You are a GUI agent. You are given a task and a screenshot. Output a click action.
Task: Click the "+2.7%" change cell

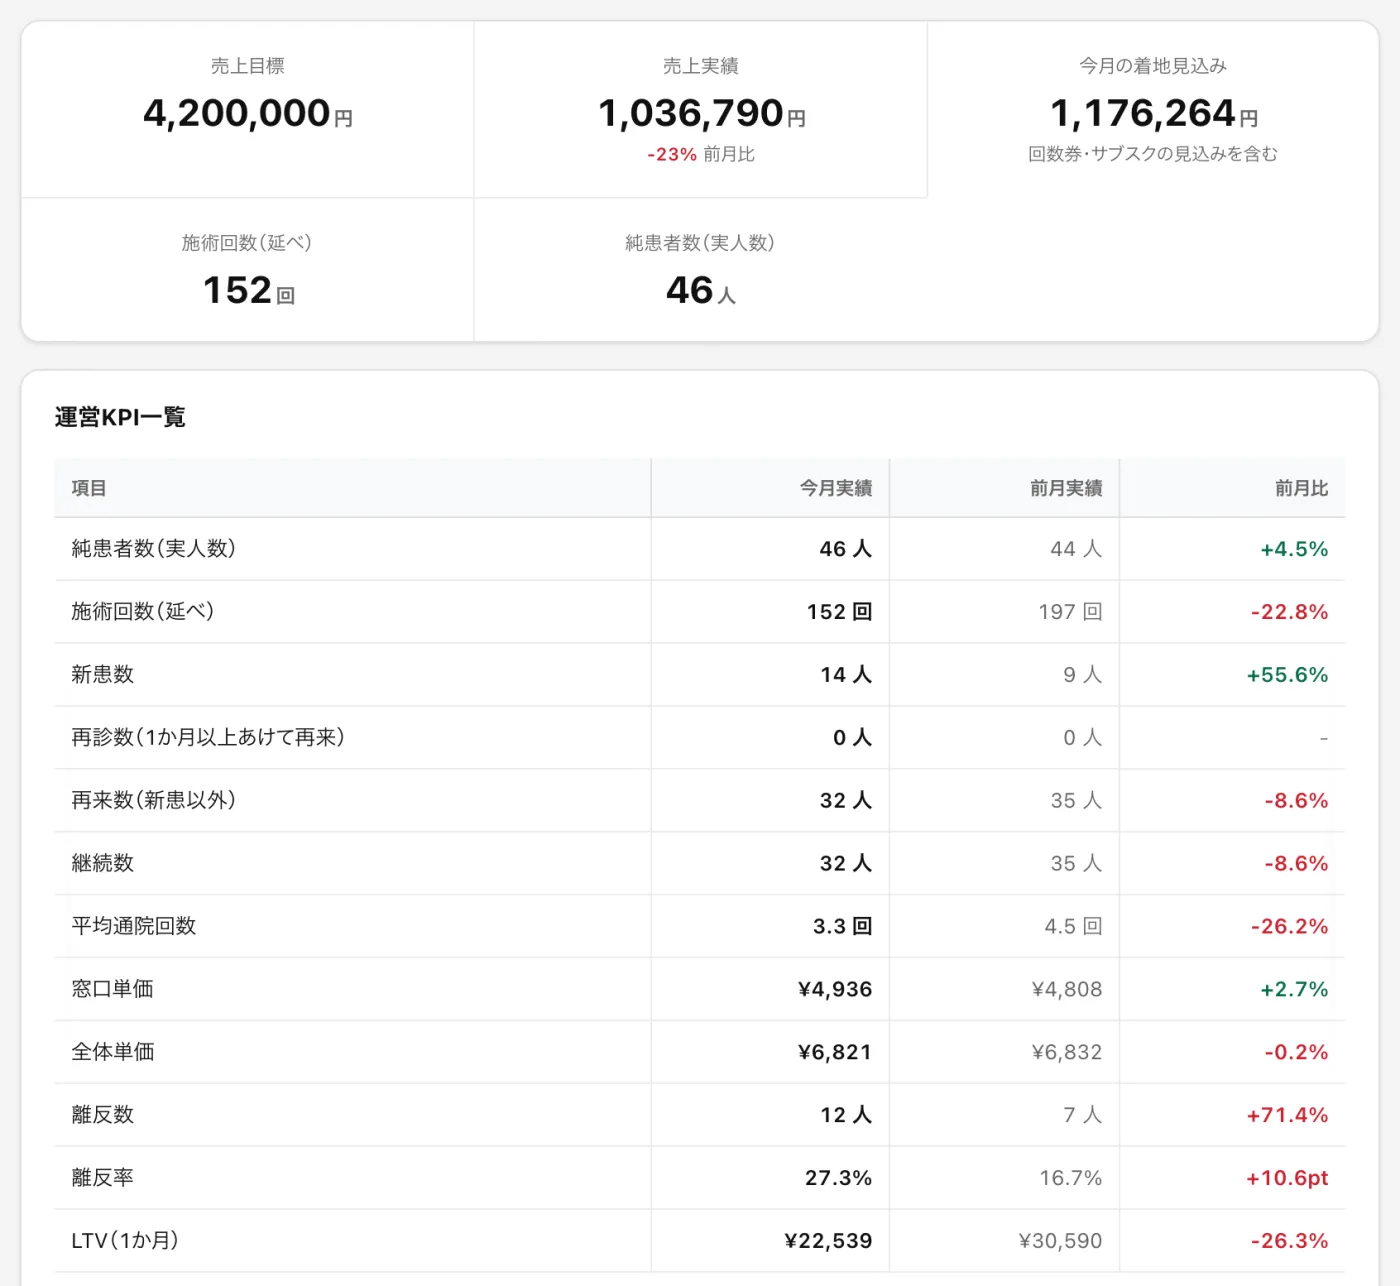coord(1294,989)
